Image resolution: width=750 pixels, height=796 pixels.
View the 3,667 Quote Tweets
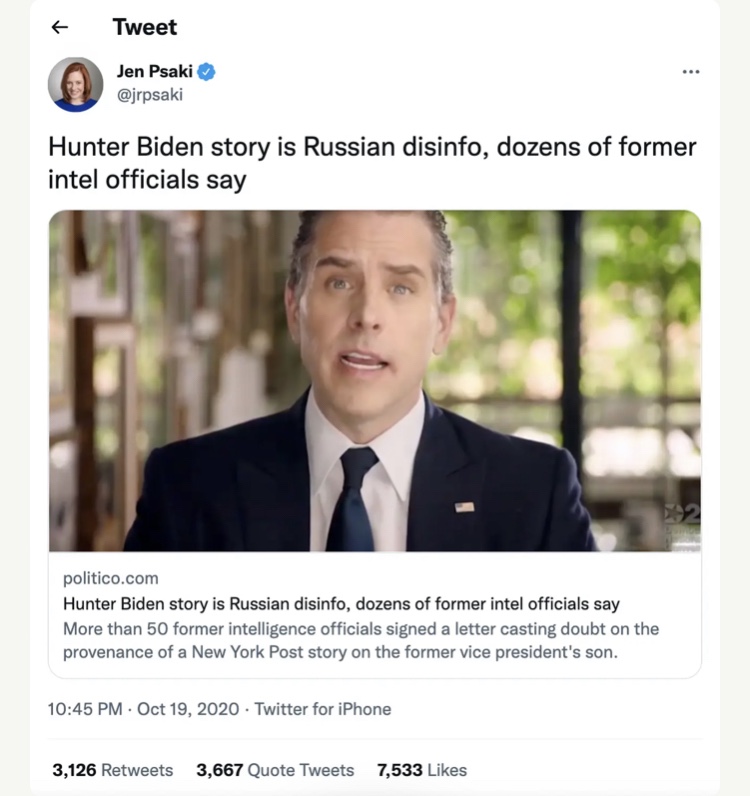275,770
